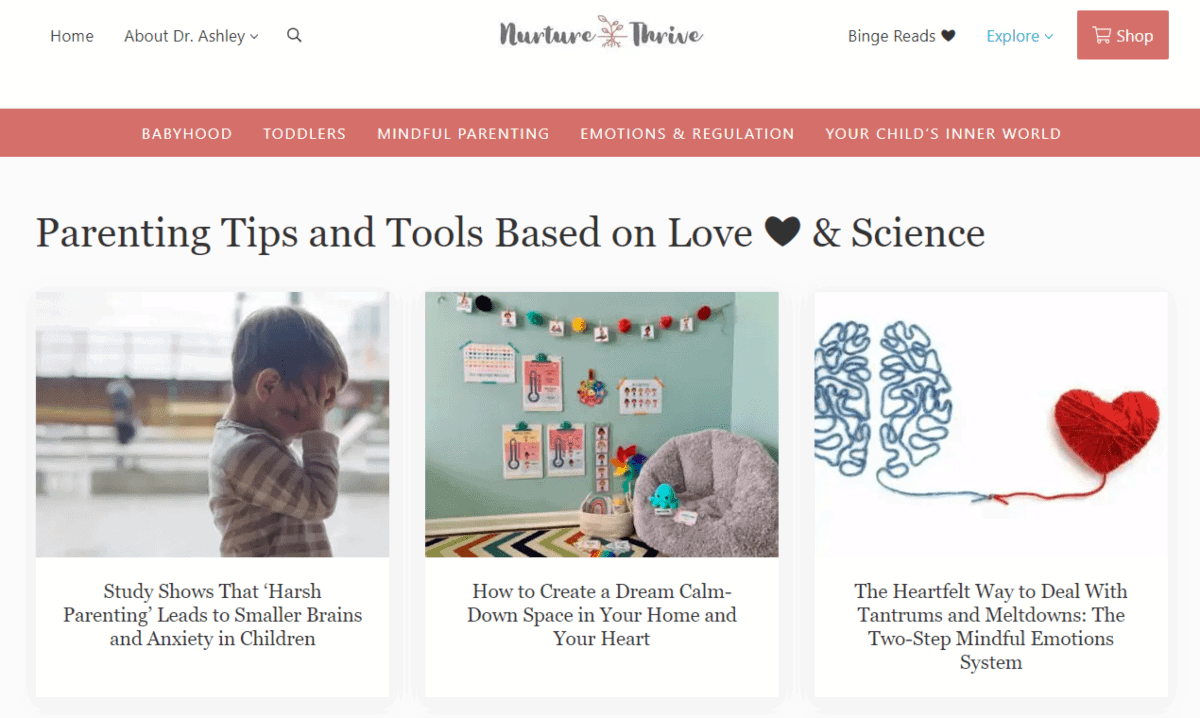
Task: Click the heart symbol in the page headline
Action: 783,231
